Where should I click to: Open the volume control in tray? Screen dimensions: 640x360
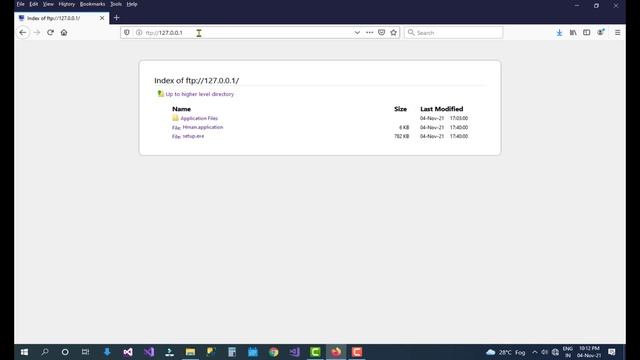(544, 352)
